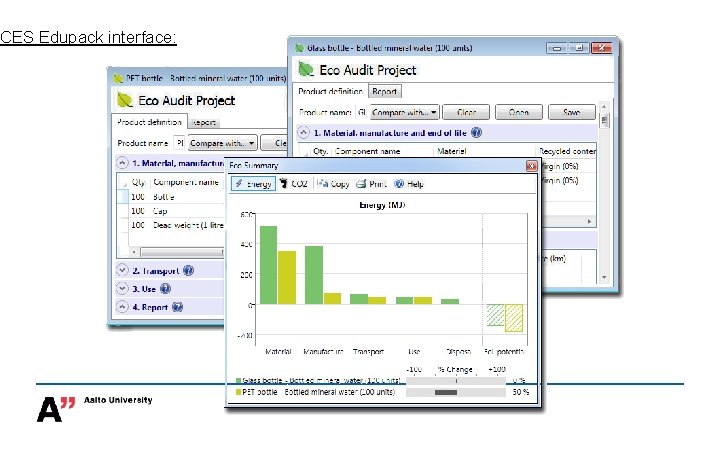
Task: Toggle the 4. Report section chevron
Action: click(x=122, y=307)
